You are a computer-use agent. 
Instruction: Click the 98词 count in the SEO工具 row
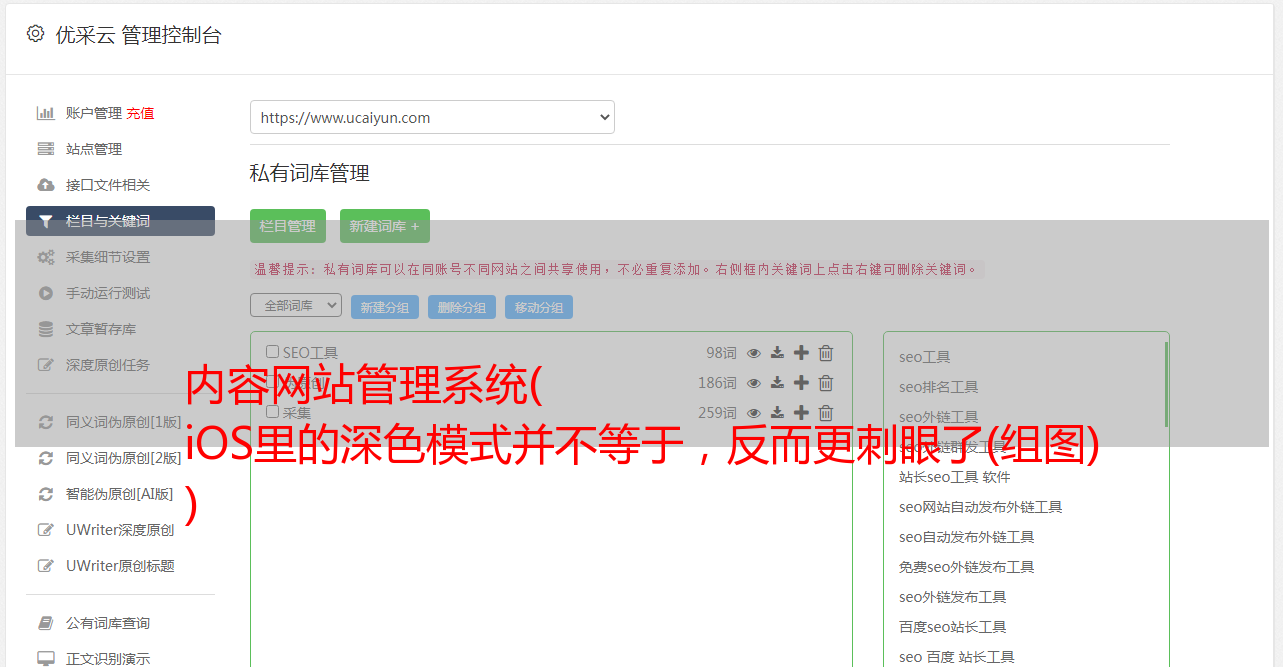tap(721, 353)
